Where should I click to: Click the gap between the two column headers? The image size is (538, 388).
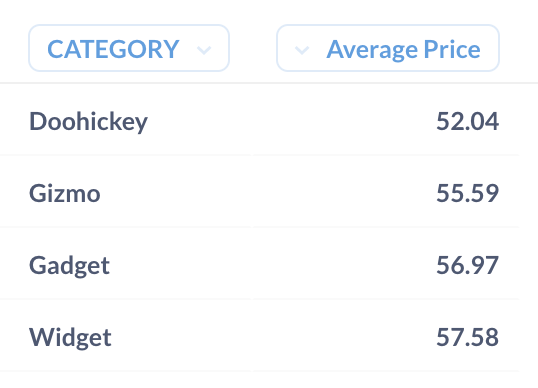(x=253, y=48)
